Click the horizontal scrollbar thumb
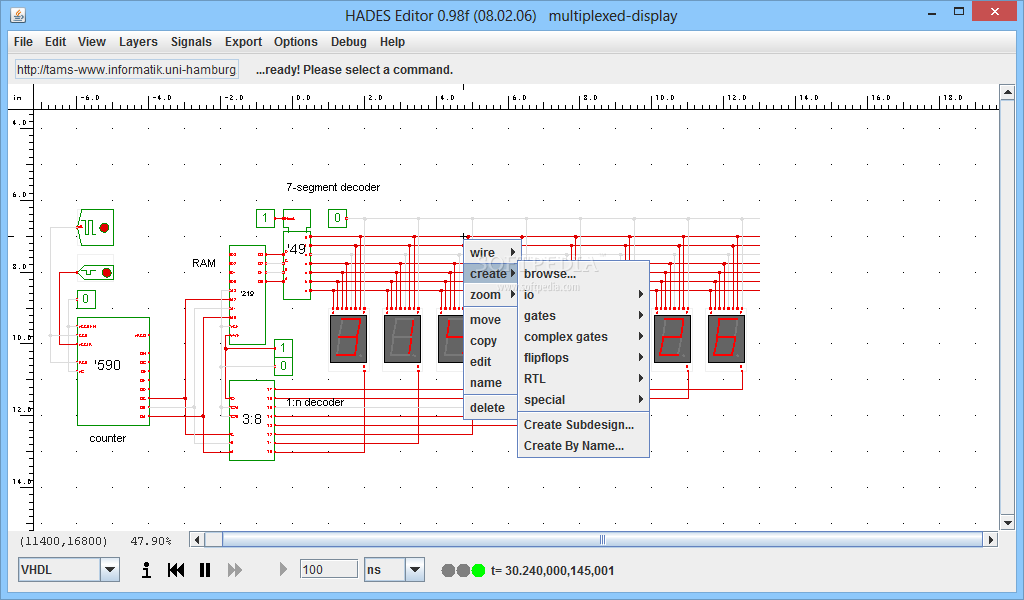This screenshot has width=1024, height=600. coord(602,540)
